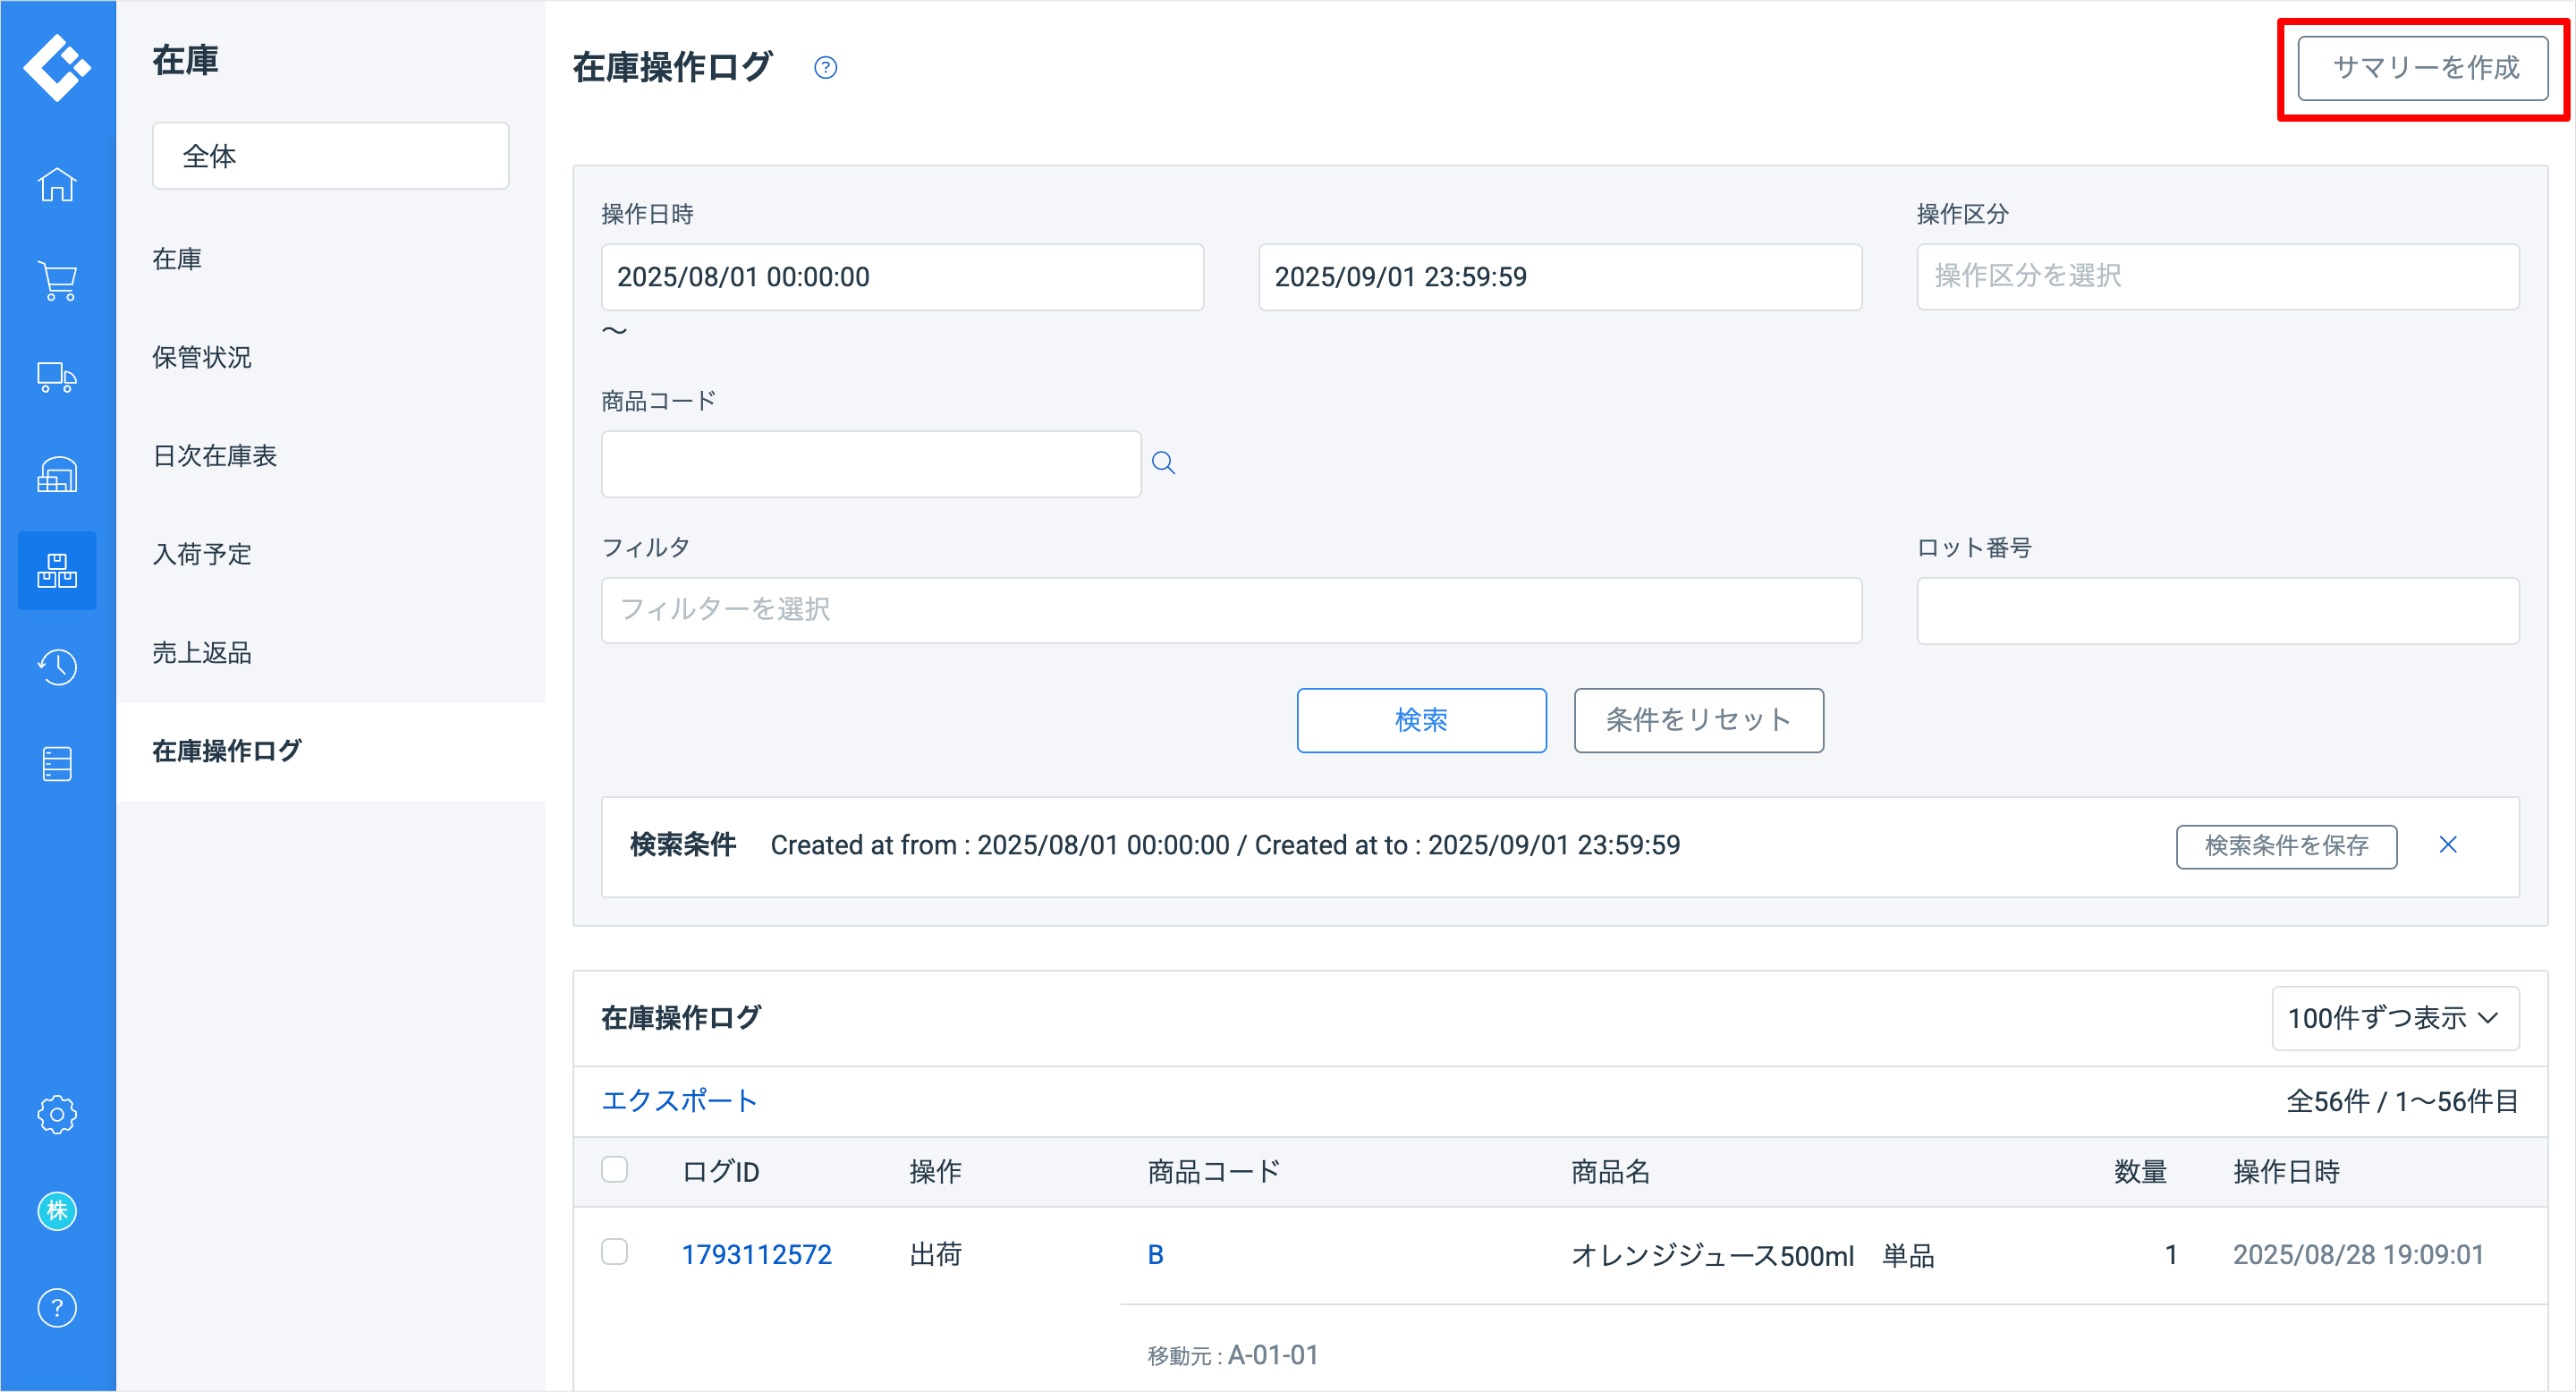Open the settings gear icon

57,1114
